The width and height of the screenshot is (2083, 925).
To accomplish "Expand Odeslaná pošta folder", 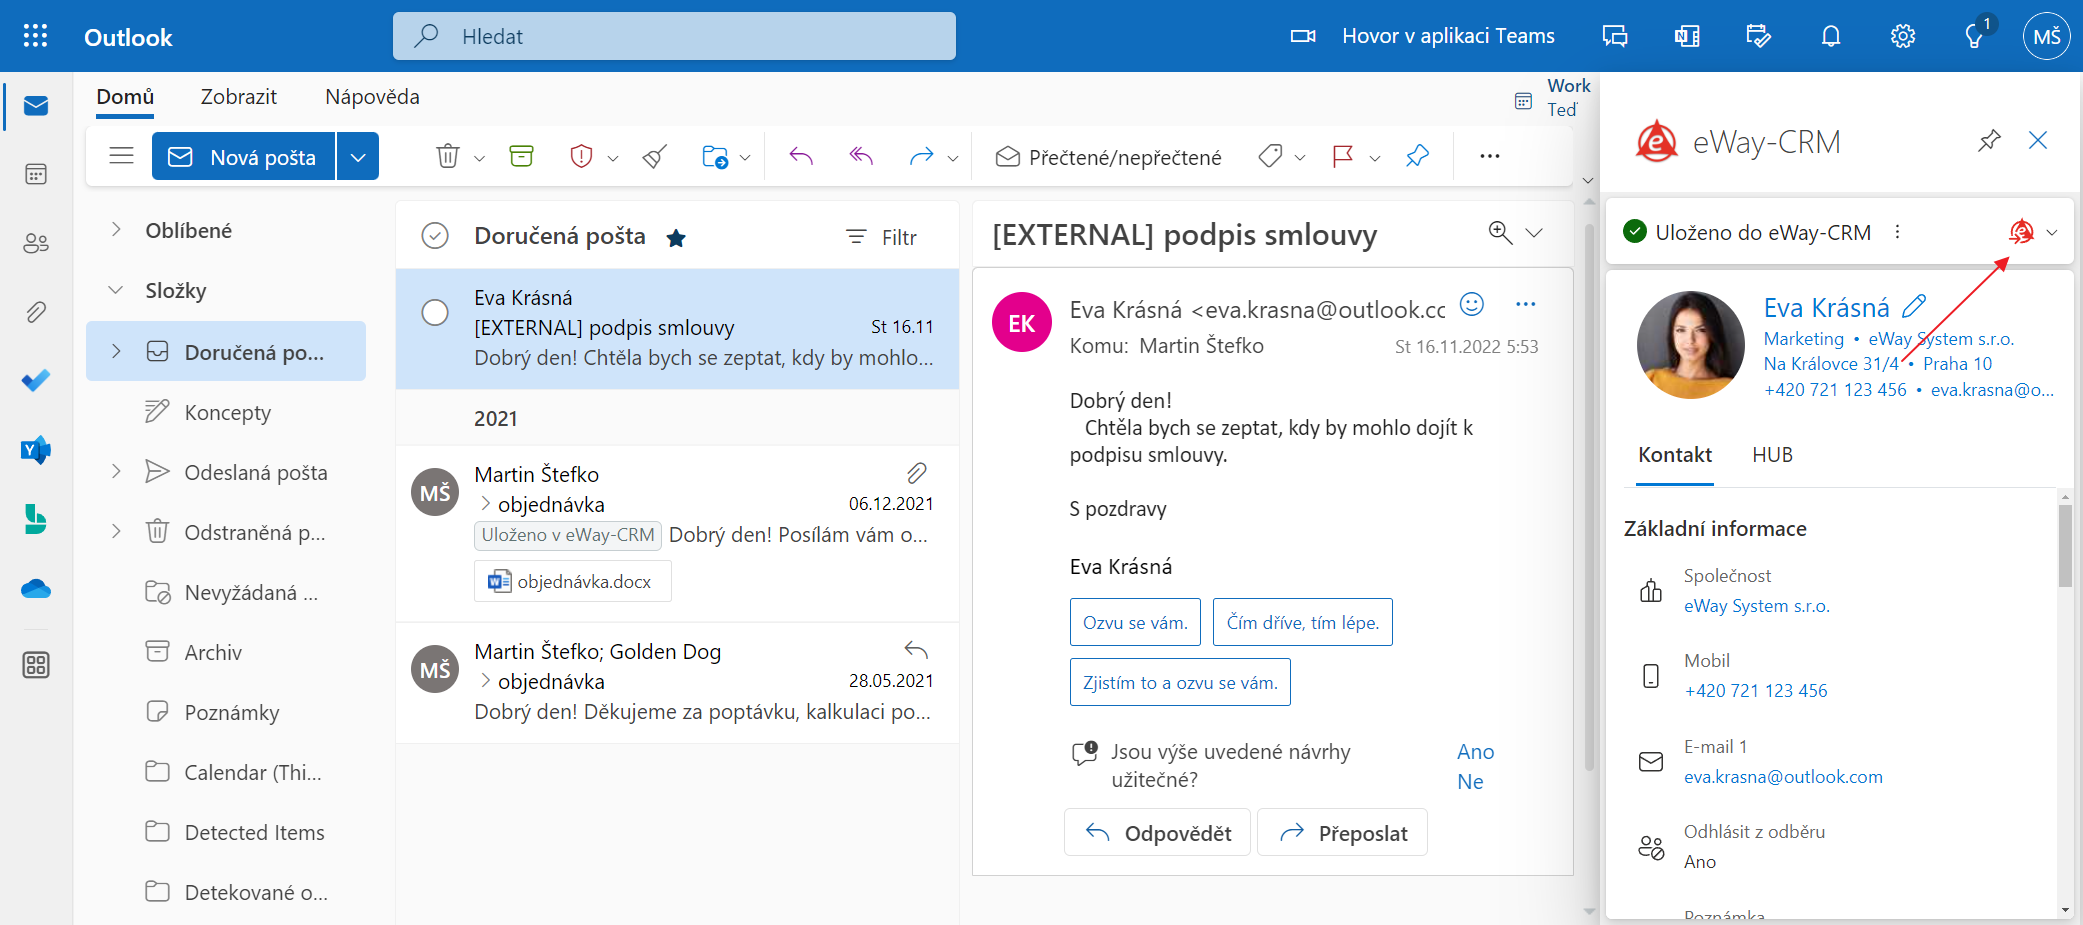I will (116, 472).
